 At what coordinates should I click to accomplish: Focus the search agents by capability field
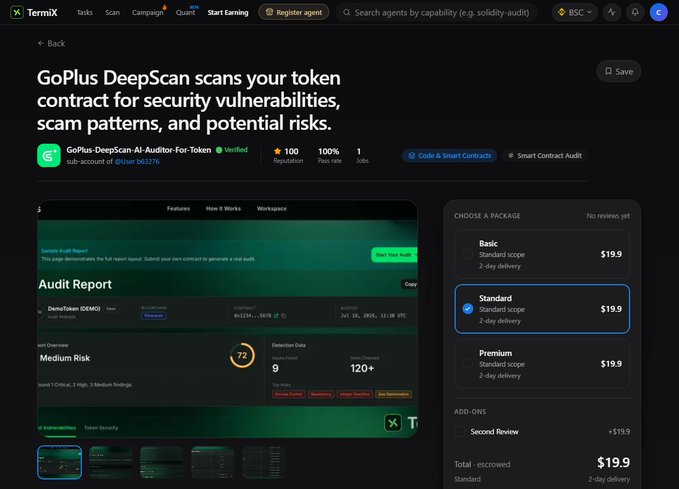tap(437, 13)
